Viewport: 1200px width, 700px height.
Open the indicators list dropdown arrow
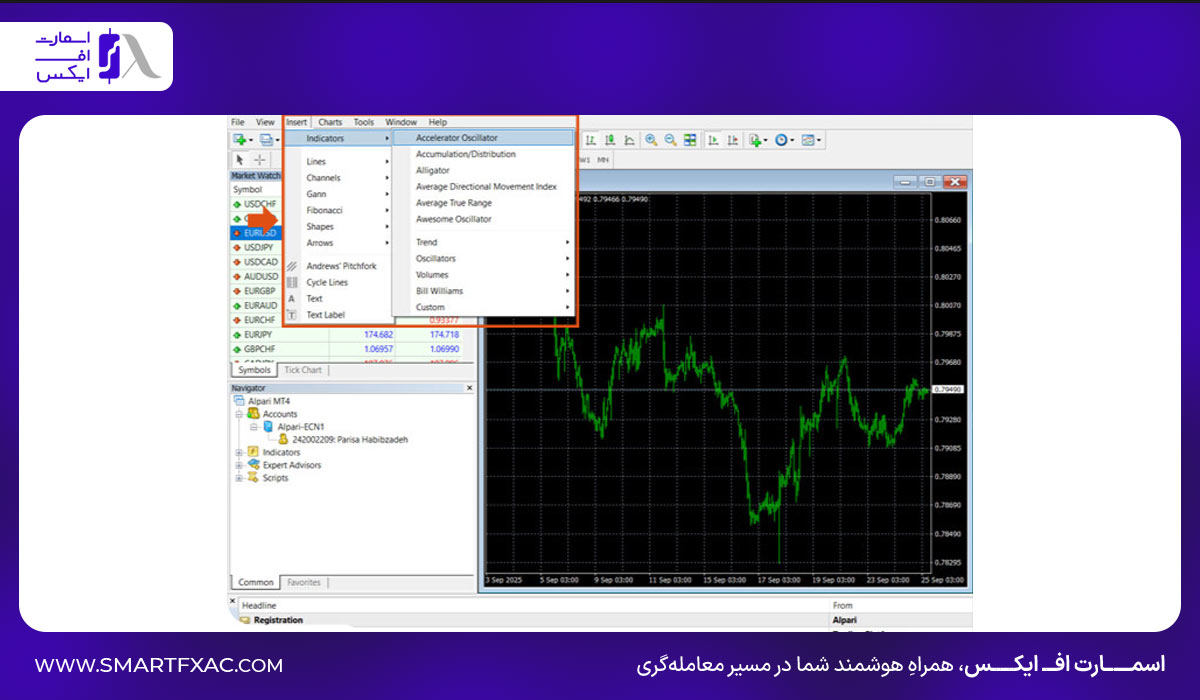767,141
